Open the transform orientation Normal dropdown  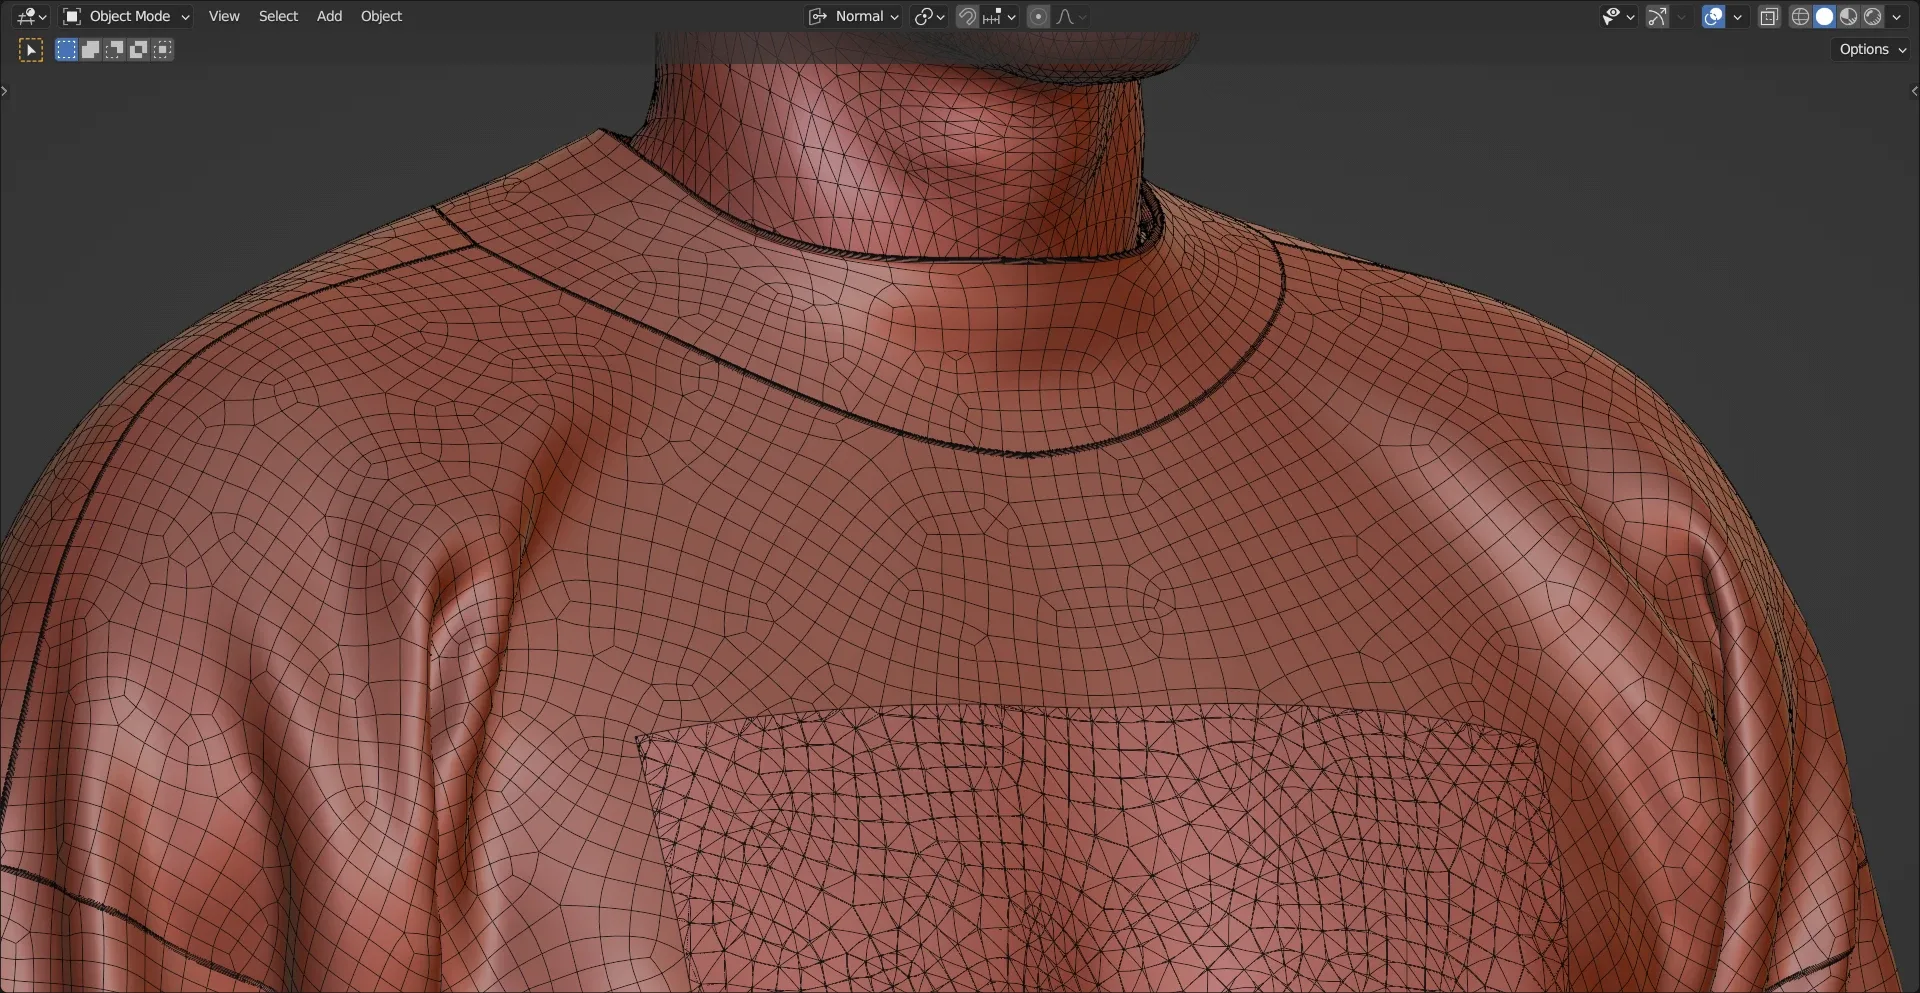(x=854, y=16)
